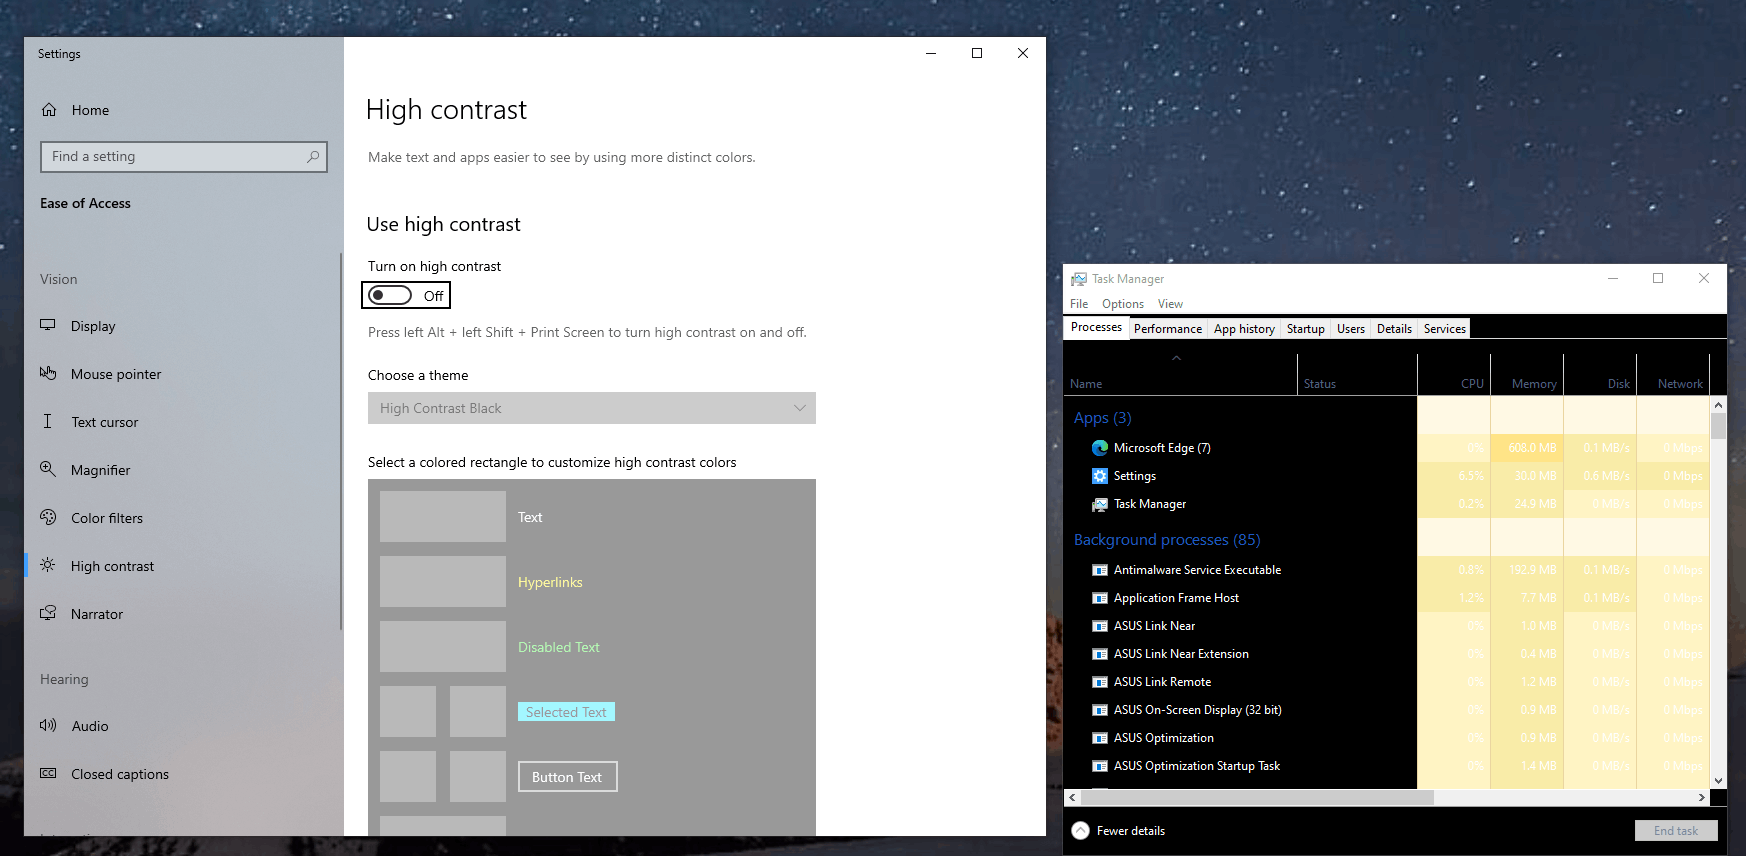Click the sort arrow above the Name column
This screenshot has height=856, width=1746.
(1177, 358)
